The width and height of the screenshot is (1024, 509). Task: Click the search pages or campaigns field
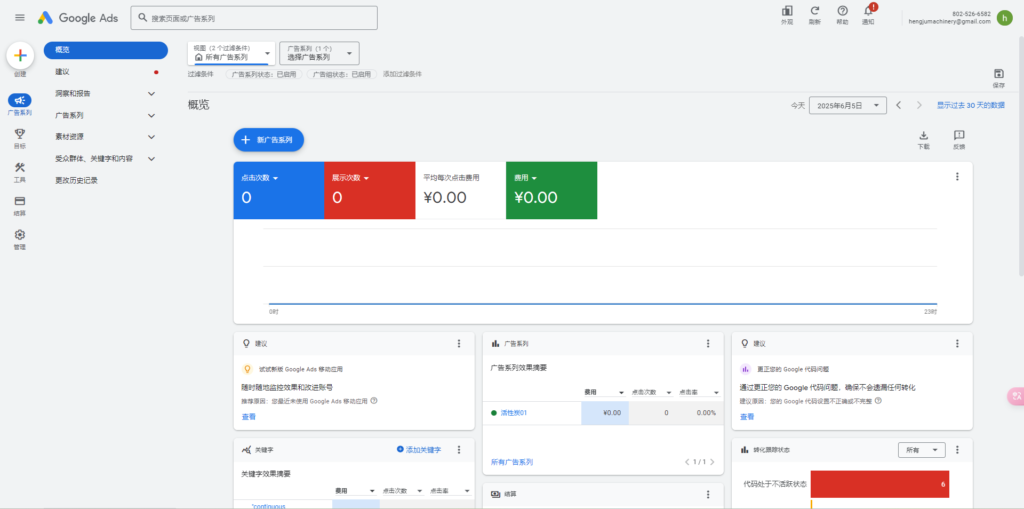(254, 18)
